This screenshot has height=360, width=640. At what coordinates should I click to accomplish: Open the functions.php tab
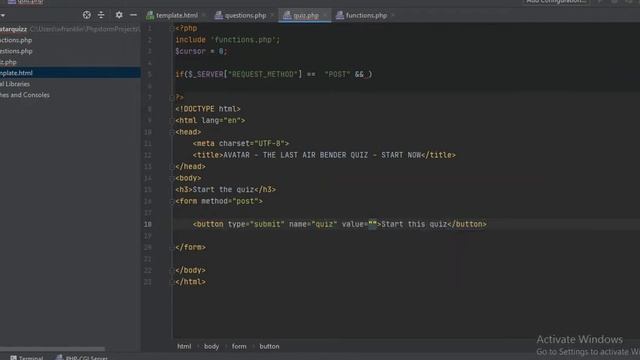(x=366, y=16)
